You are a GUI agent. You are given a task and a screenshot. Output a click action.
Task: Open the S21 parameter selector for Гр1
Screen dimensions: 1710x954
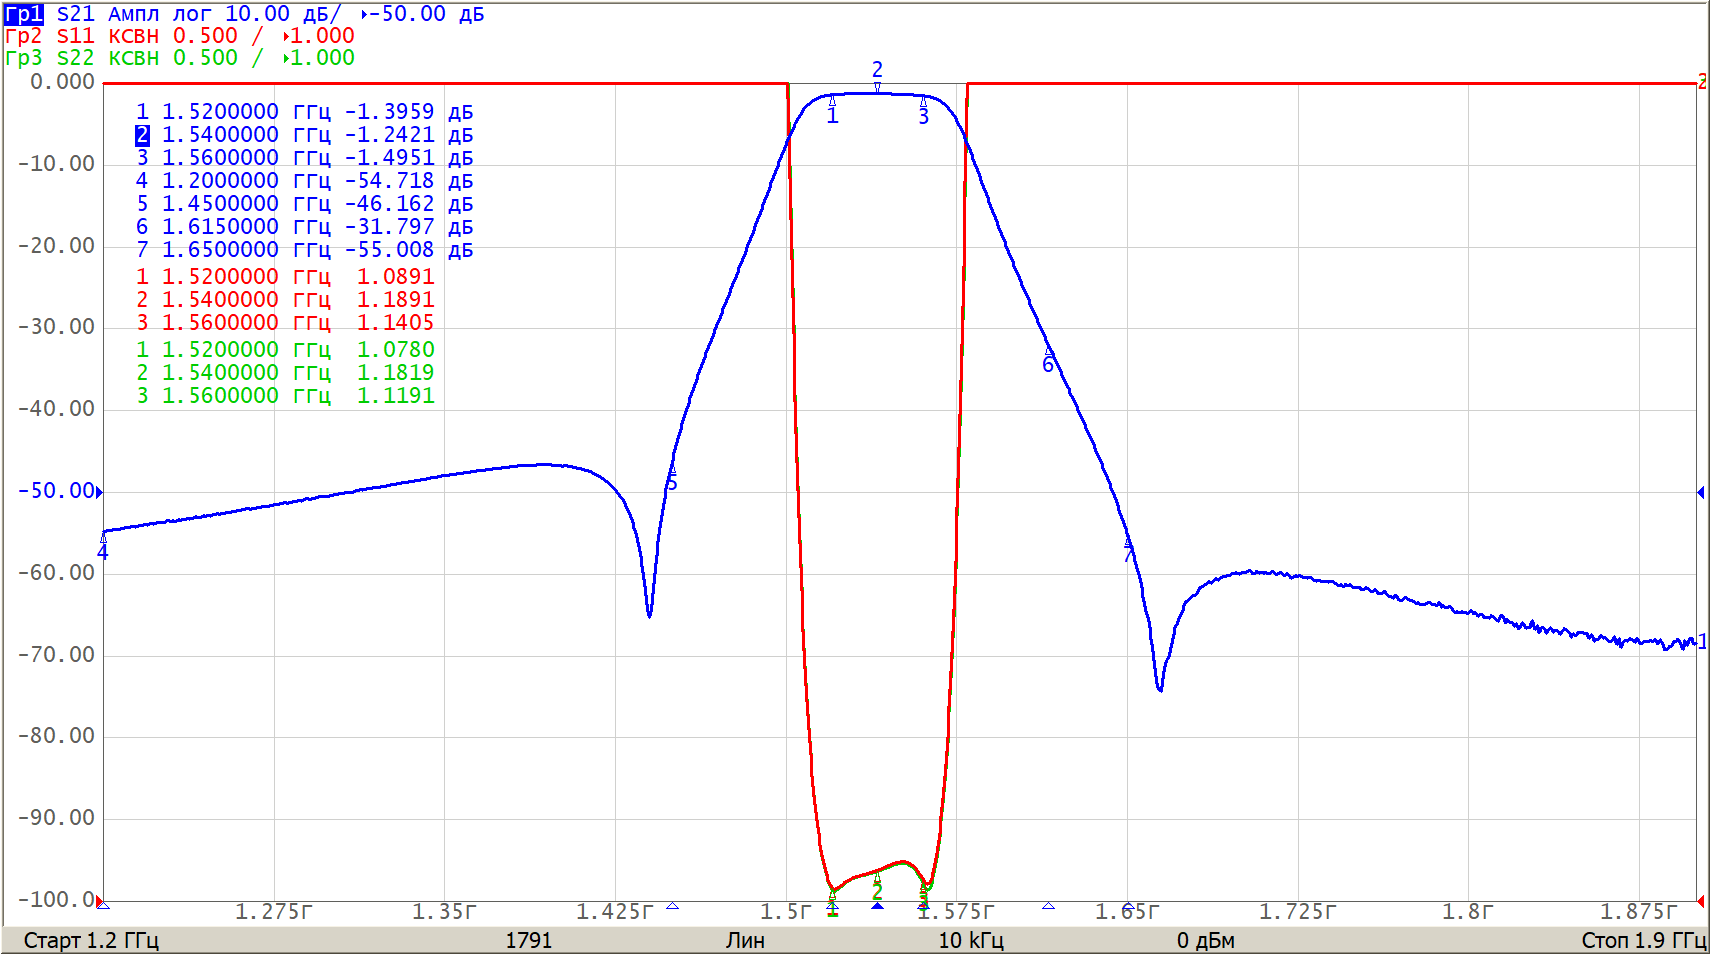[x=75, y=14]
